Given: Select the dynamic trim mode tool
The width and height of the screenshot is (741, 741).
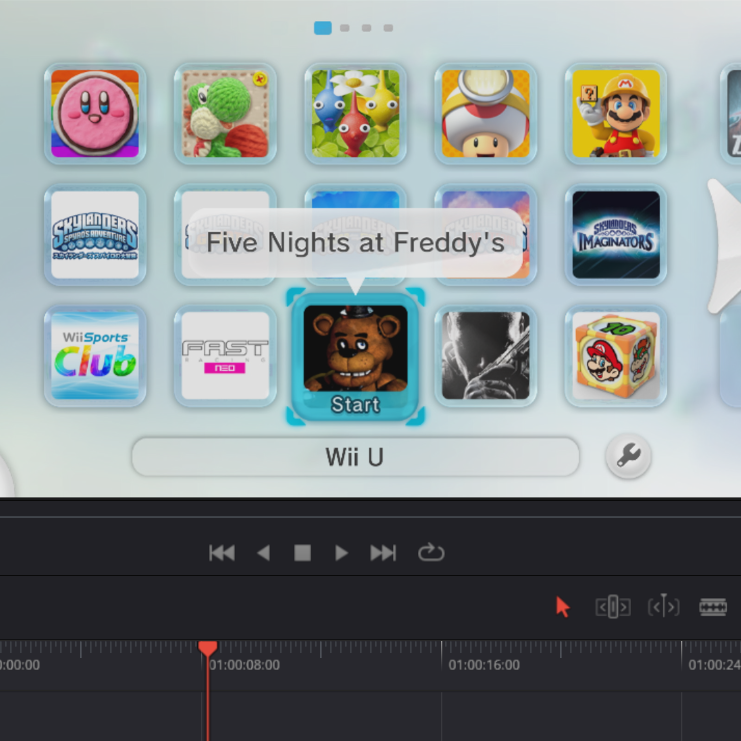Looking at the screenshot, I should point(663,607).
